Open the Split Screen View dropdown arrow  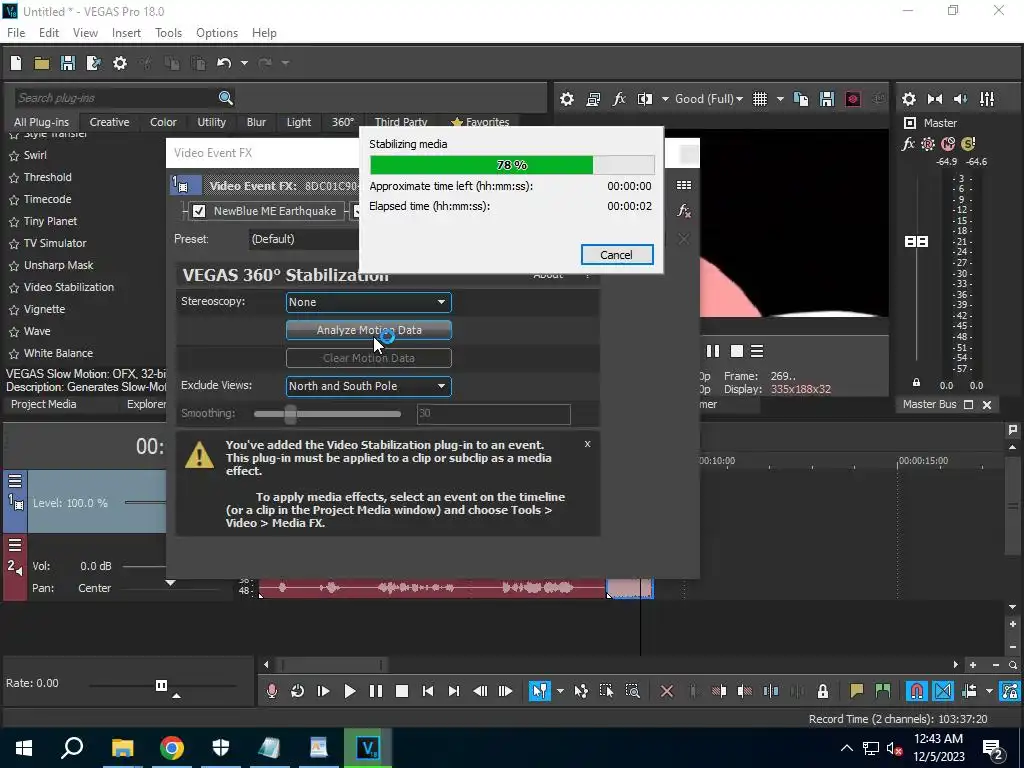click(665, 99)
